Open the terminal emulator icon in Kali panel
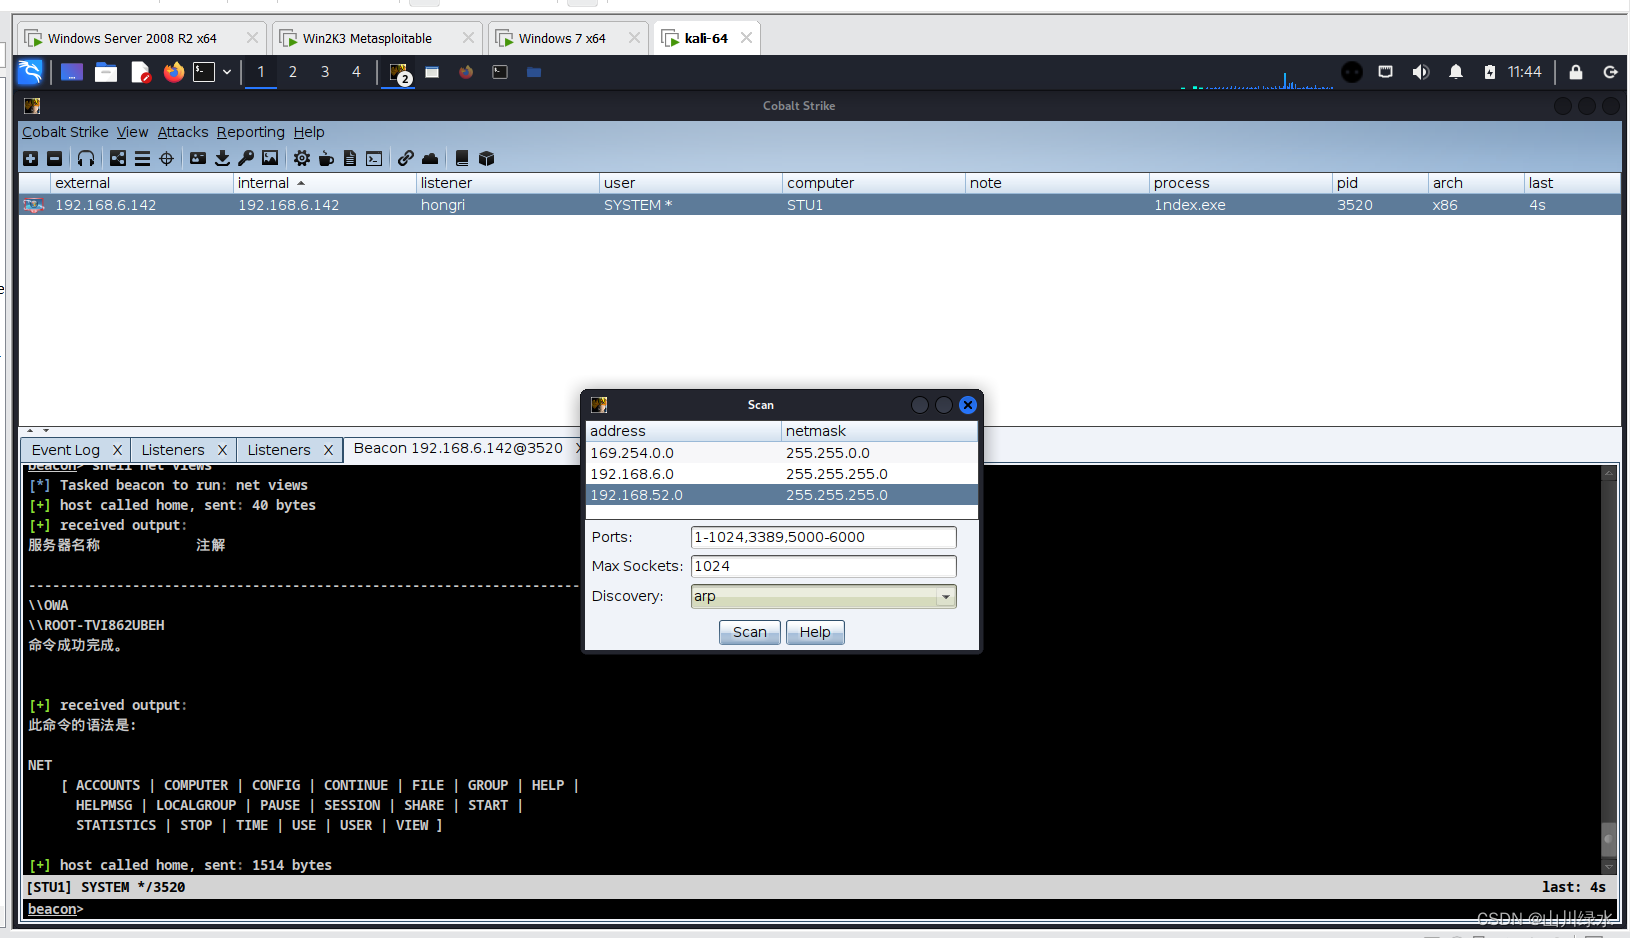 coord(204,72)
